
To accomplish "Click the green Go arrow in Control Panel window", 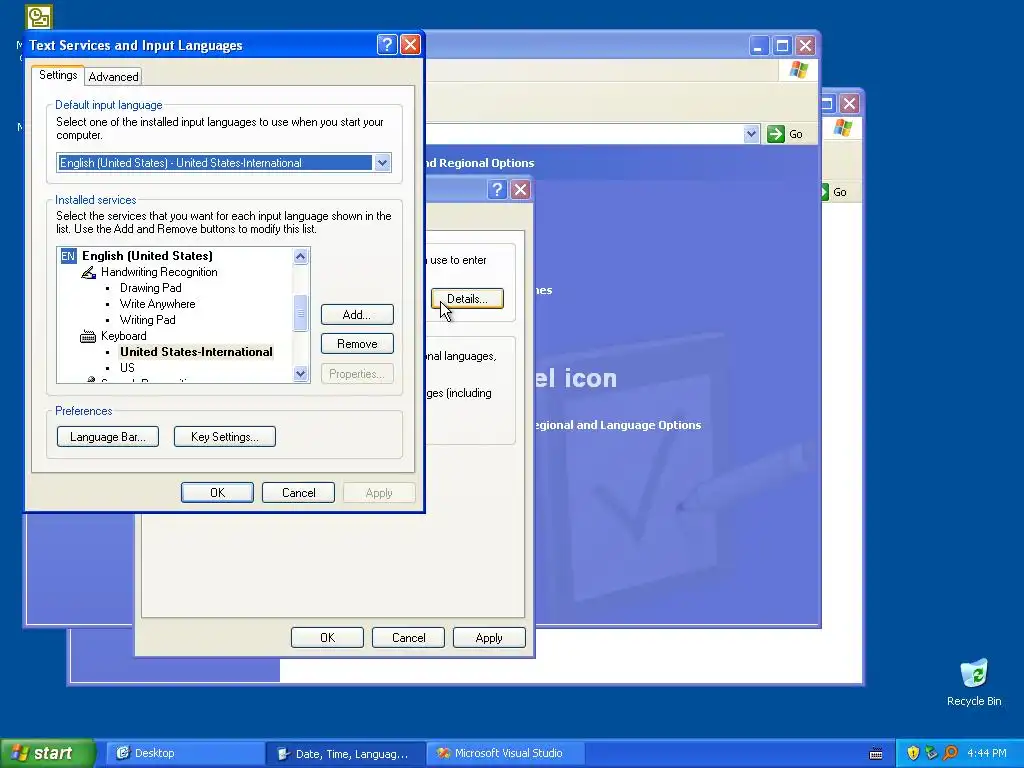I will [776, 134].
